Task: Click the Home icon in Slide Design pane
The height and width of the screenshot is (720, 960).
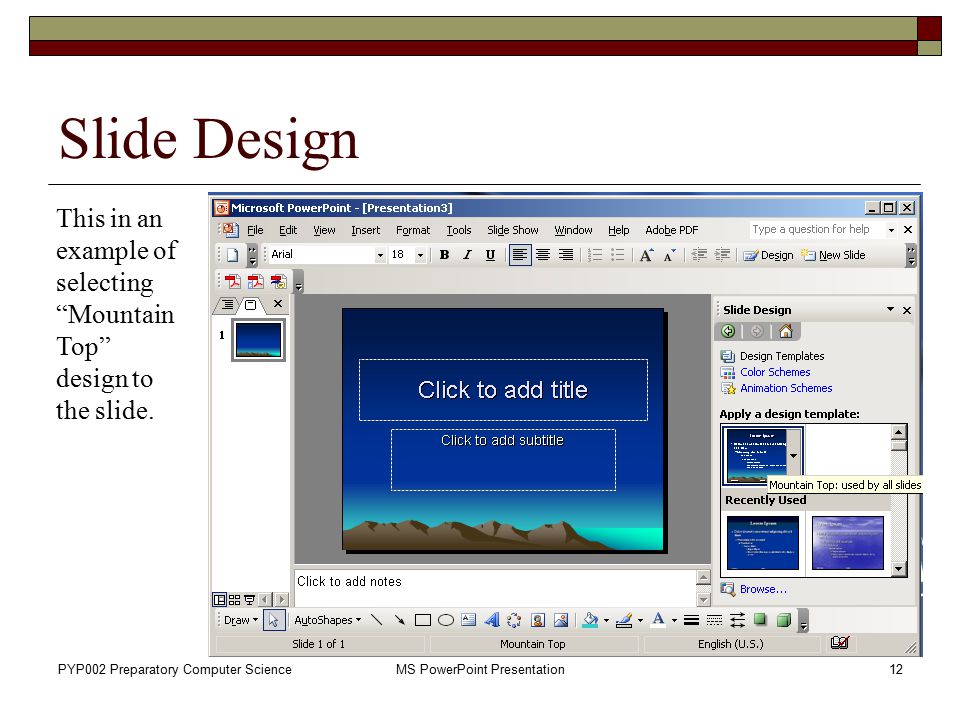Action: point(786,331)
